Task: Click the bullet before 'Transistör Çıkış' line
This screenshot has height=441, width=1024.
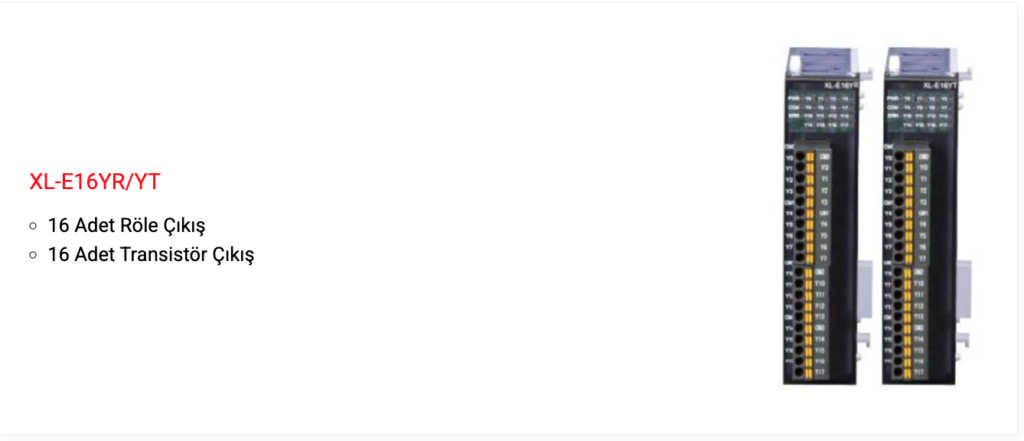Action: (x=33, y=255)
